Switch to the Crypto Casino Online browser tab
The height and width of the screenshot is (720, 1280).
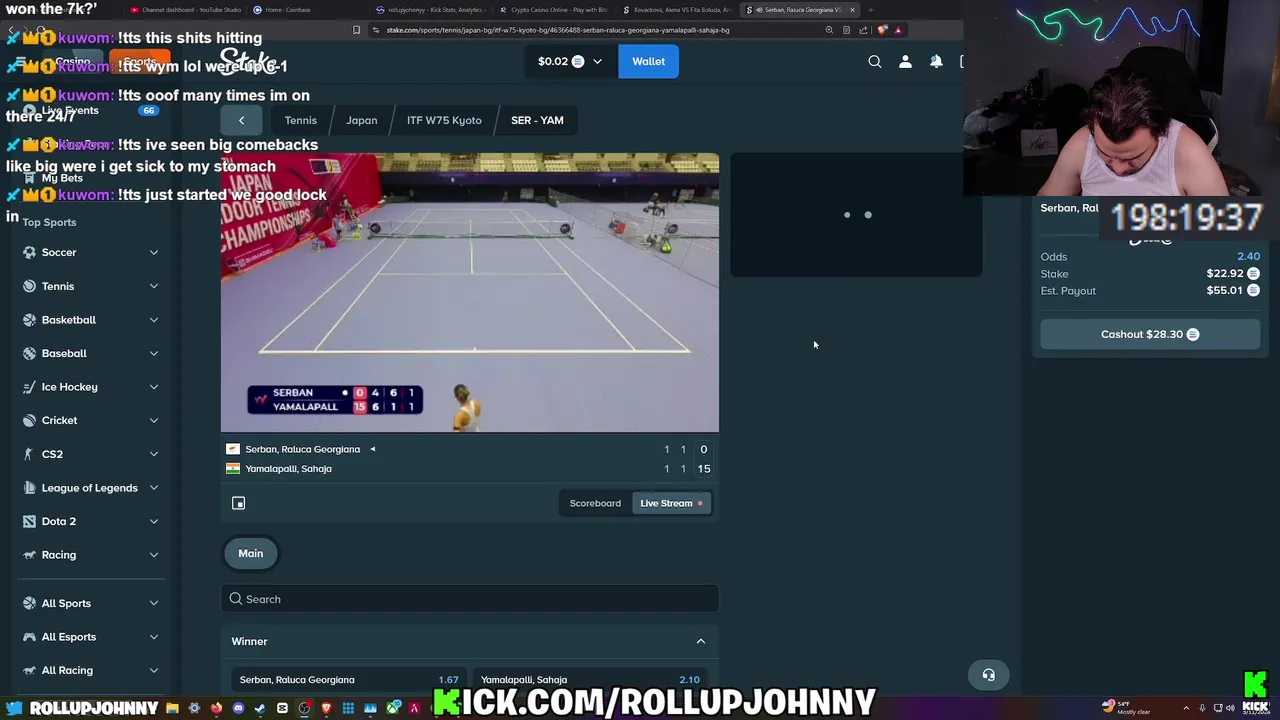click(555, 10)
